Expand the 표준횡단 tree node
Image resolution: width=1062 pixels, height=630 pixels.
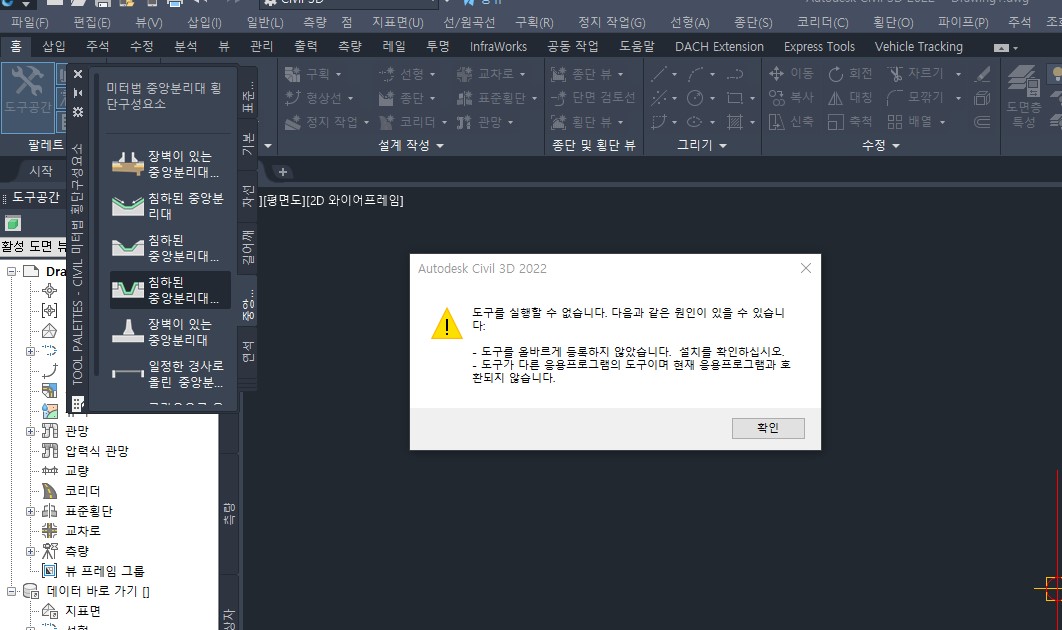31,511
